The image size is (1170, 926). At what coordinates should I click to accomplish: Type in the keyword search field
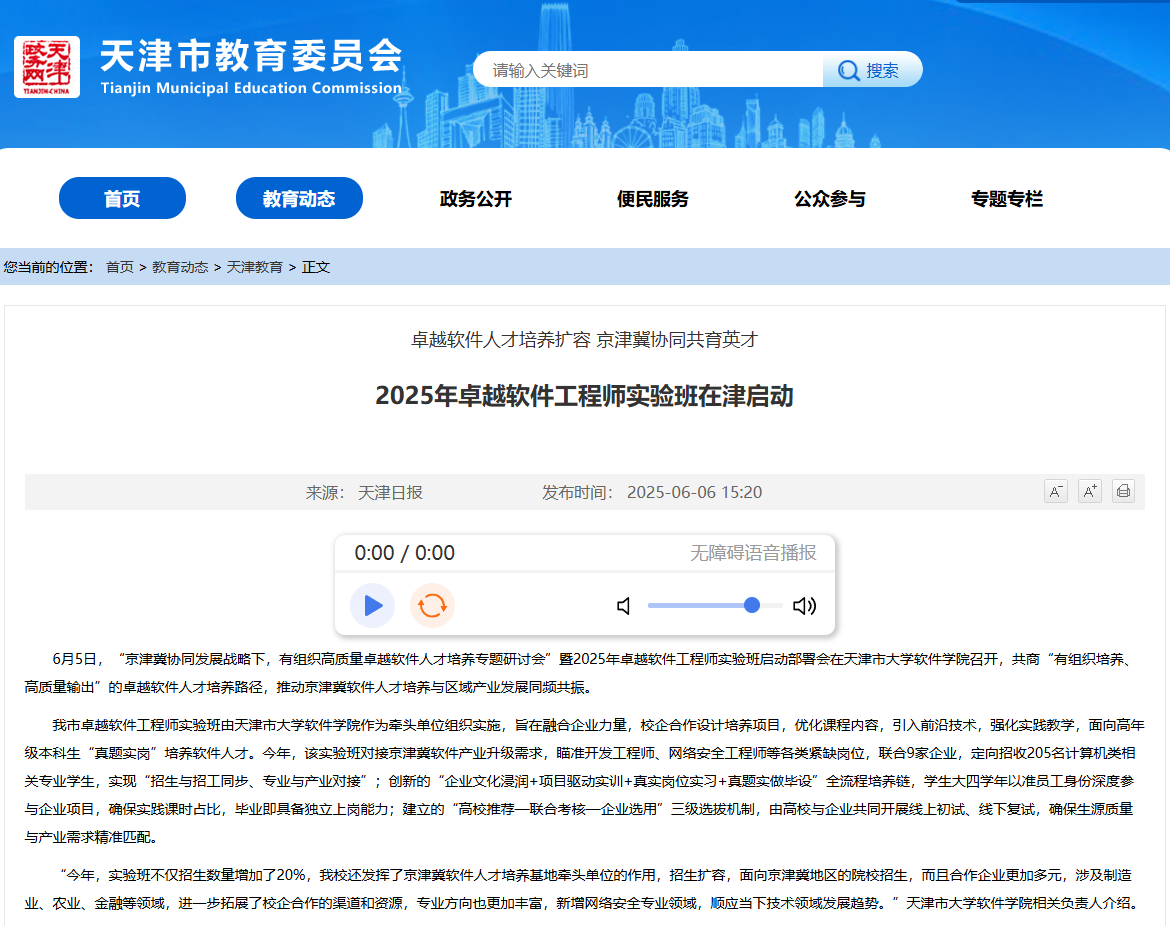(x=650, y=70)
